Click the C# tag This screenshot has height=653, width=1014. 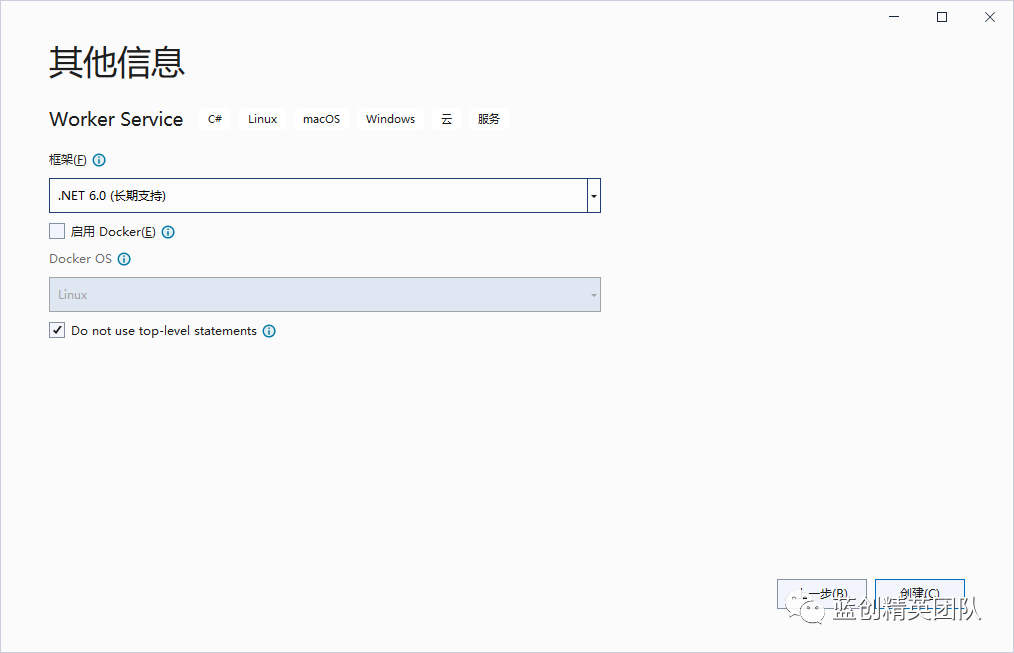[215, 119]
